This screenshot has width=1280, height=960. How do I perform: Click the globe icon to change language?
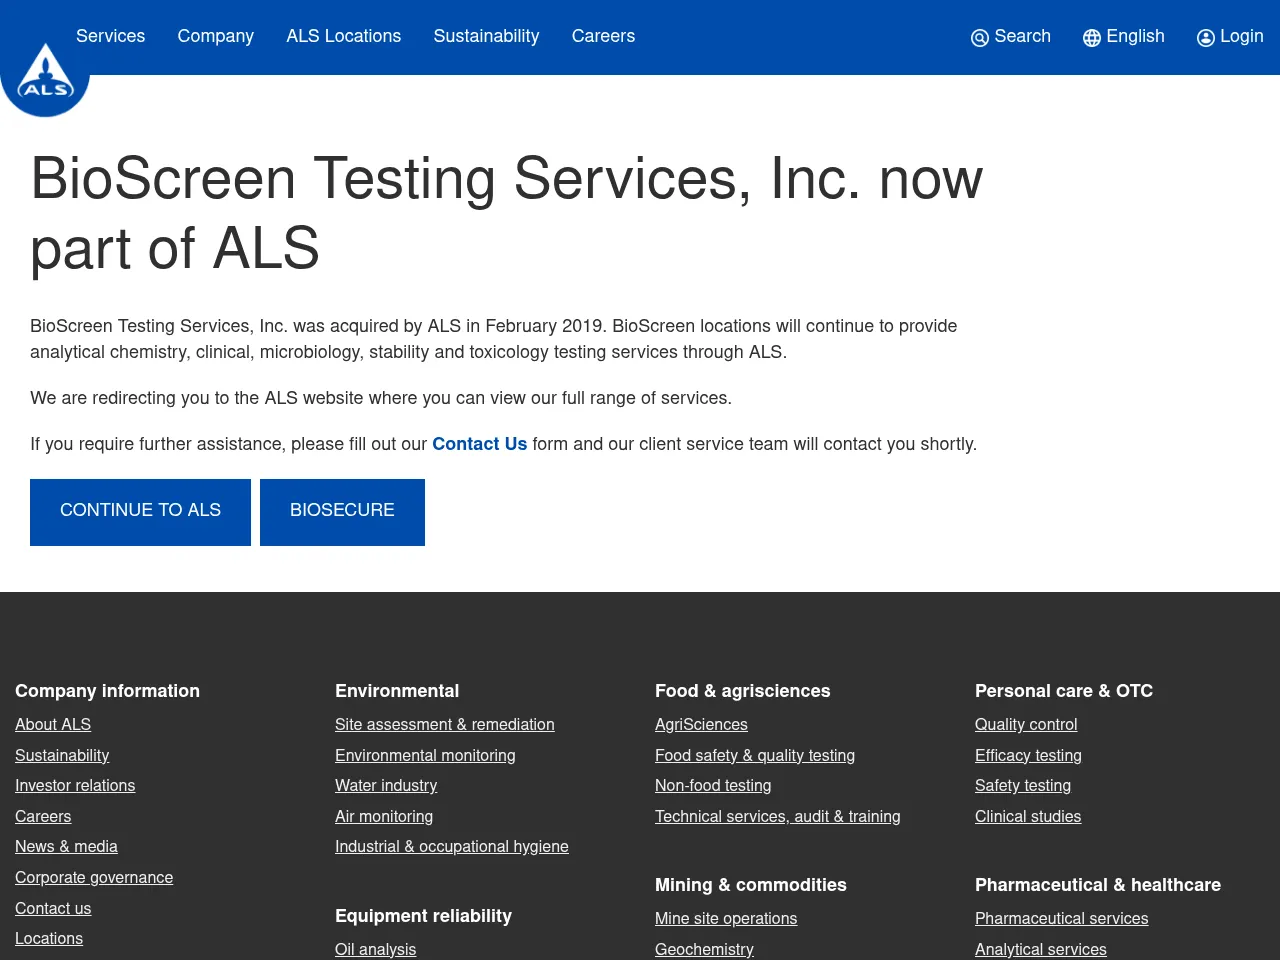pyautogui.click(x=1092, y=37)
